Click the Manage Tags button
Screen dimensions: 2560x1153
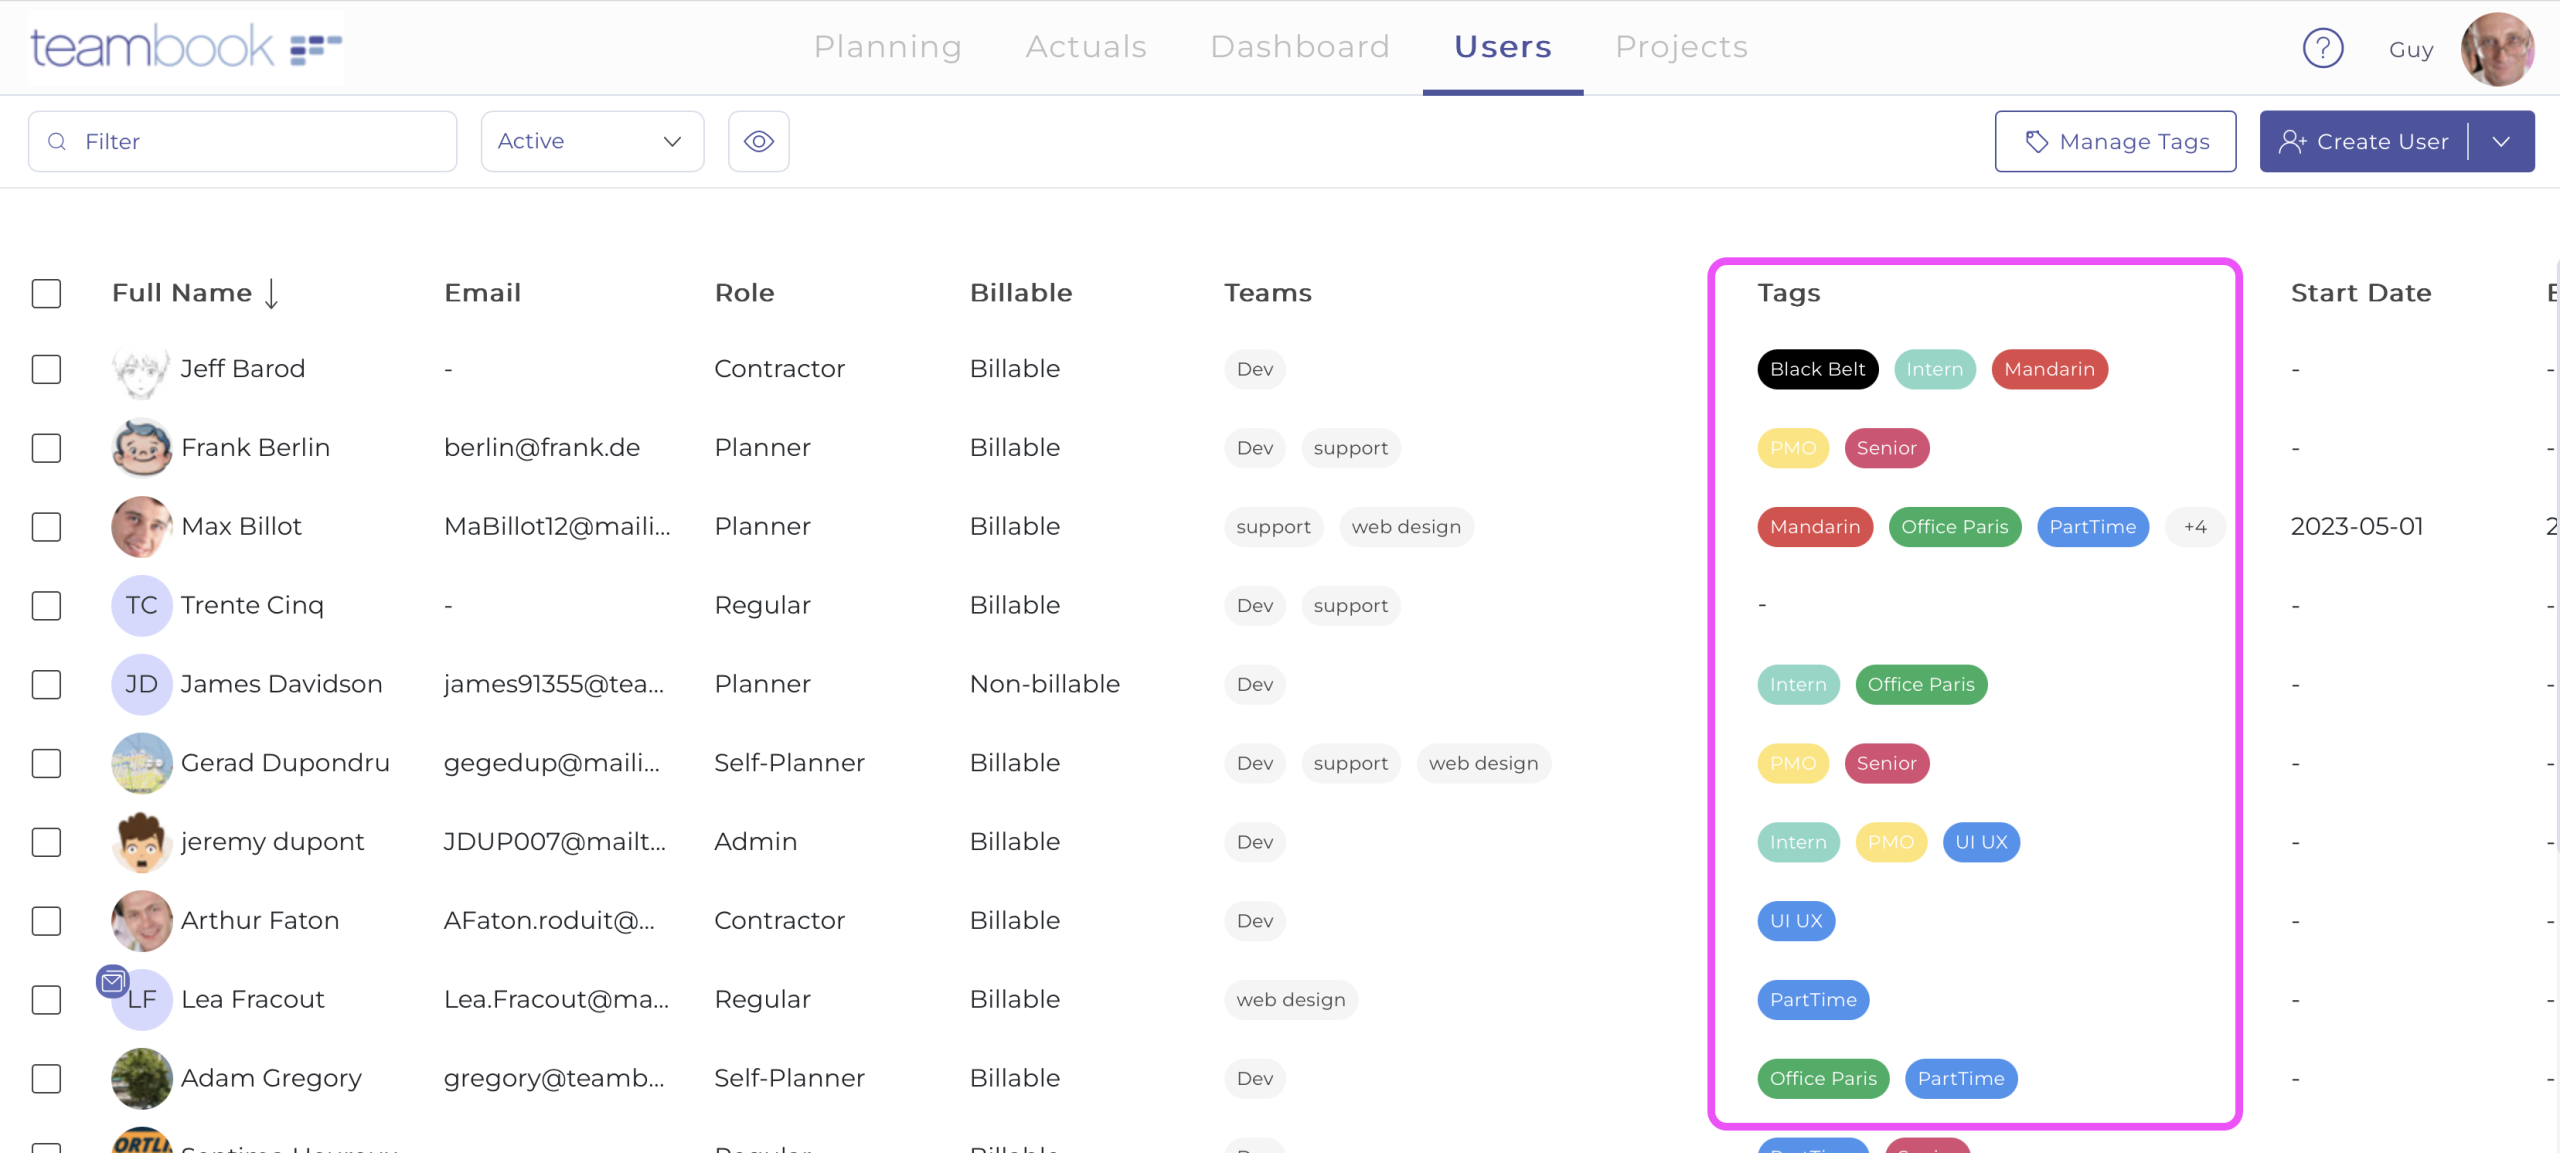click(2115, 142)
